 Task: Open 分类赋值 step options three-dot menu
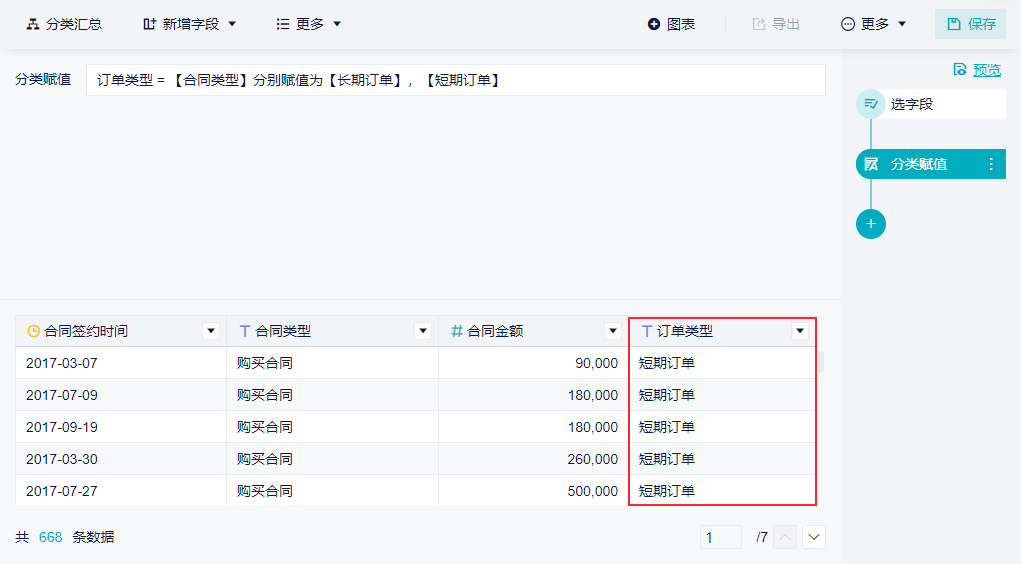991,164
